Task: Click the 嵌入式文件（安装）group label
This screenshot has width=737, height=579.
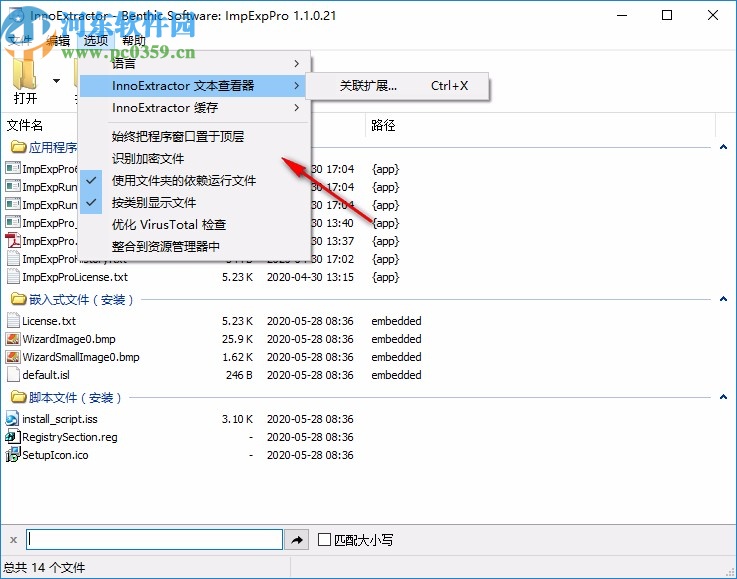Action: [x=81, y=299]
